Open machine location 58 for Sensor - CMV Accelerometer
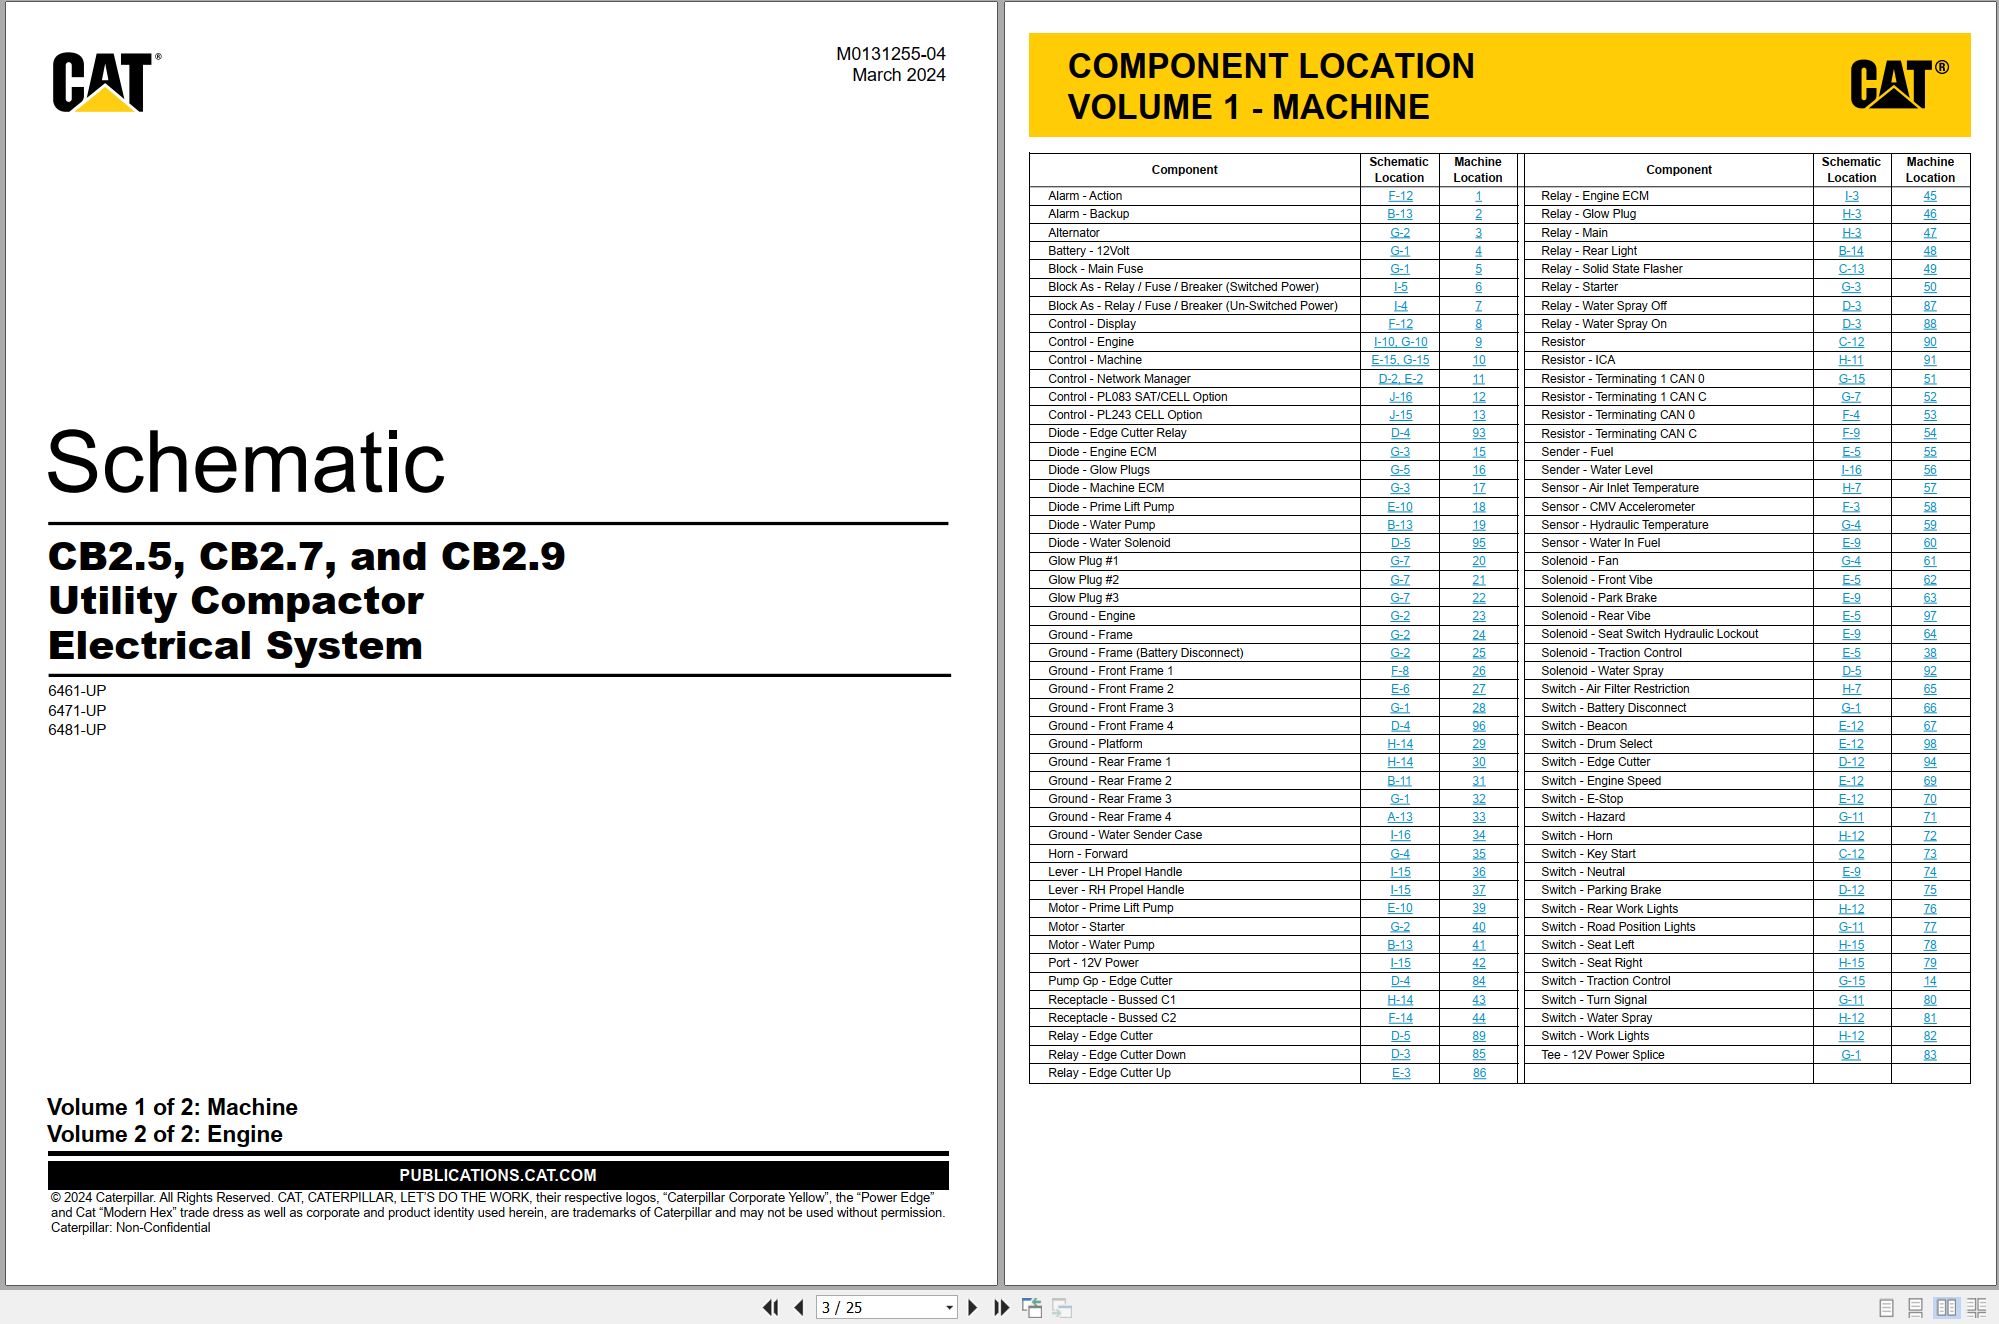This screenshot has height=1324, width=1999. click(x=1929, y=507)
